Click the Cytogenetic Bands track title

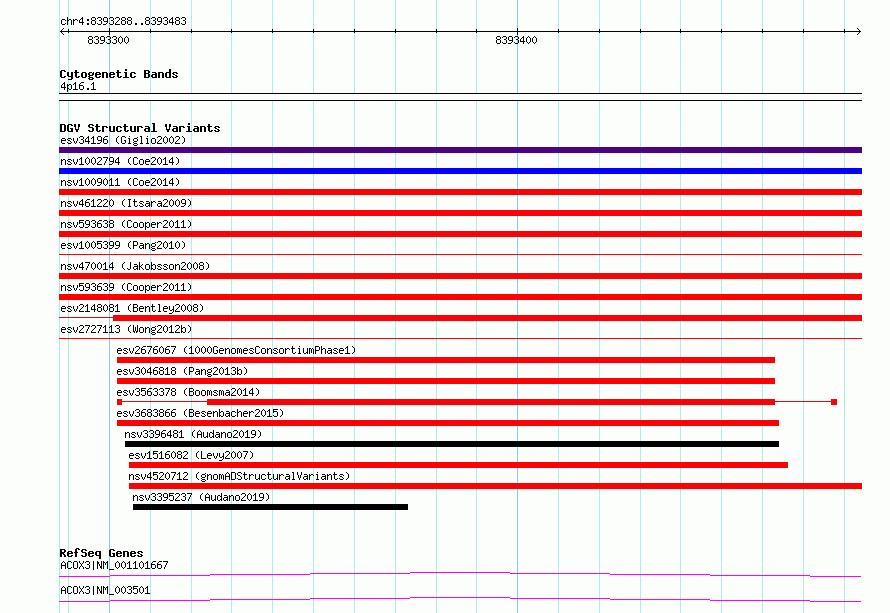(x=119, y=74)
